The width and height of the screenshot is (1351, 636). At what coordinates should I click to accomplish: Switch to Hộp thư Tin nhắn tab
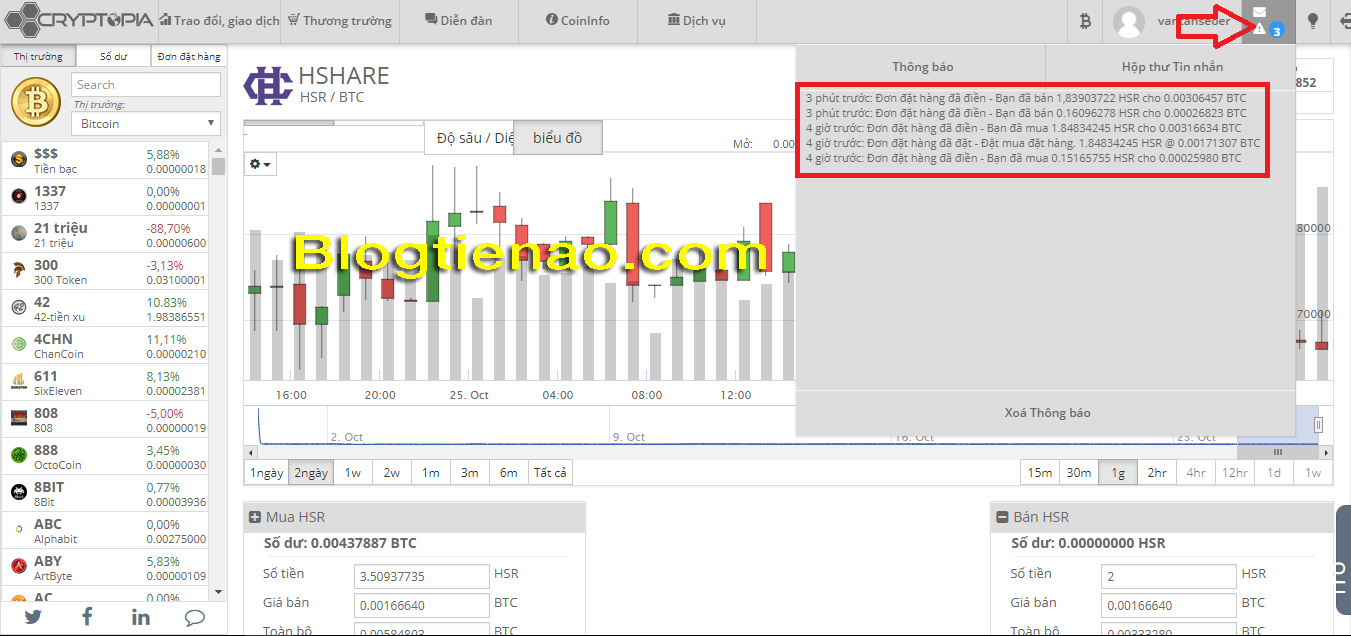tap(1171, 67)
